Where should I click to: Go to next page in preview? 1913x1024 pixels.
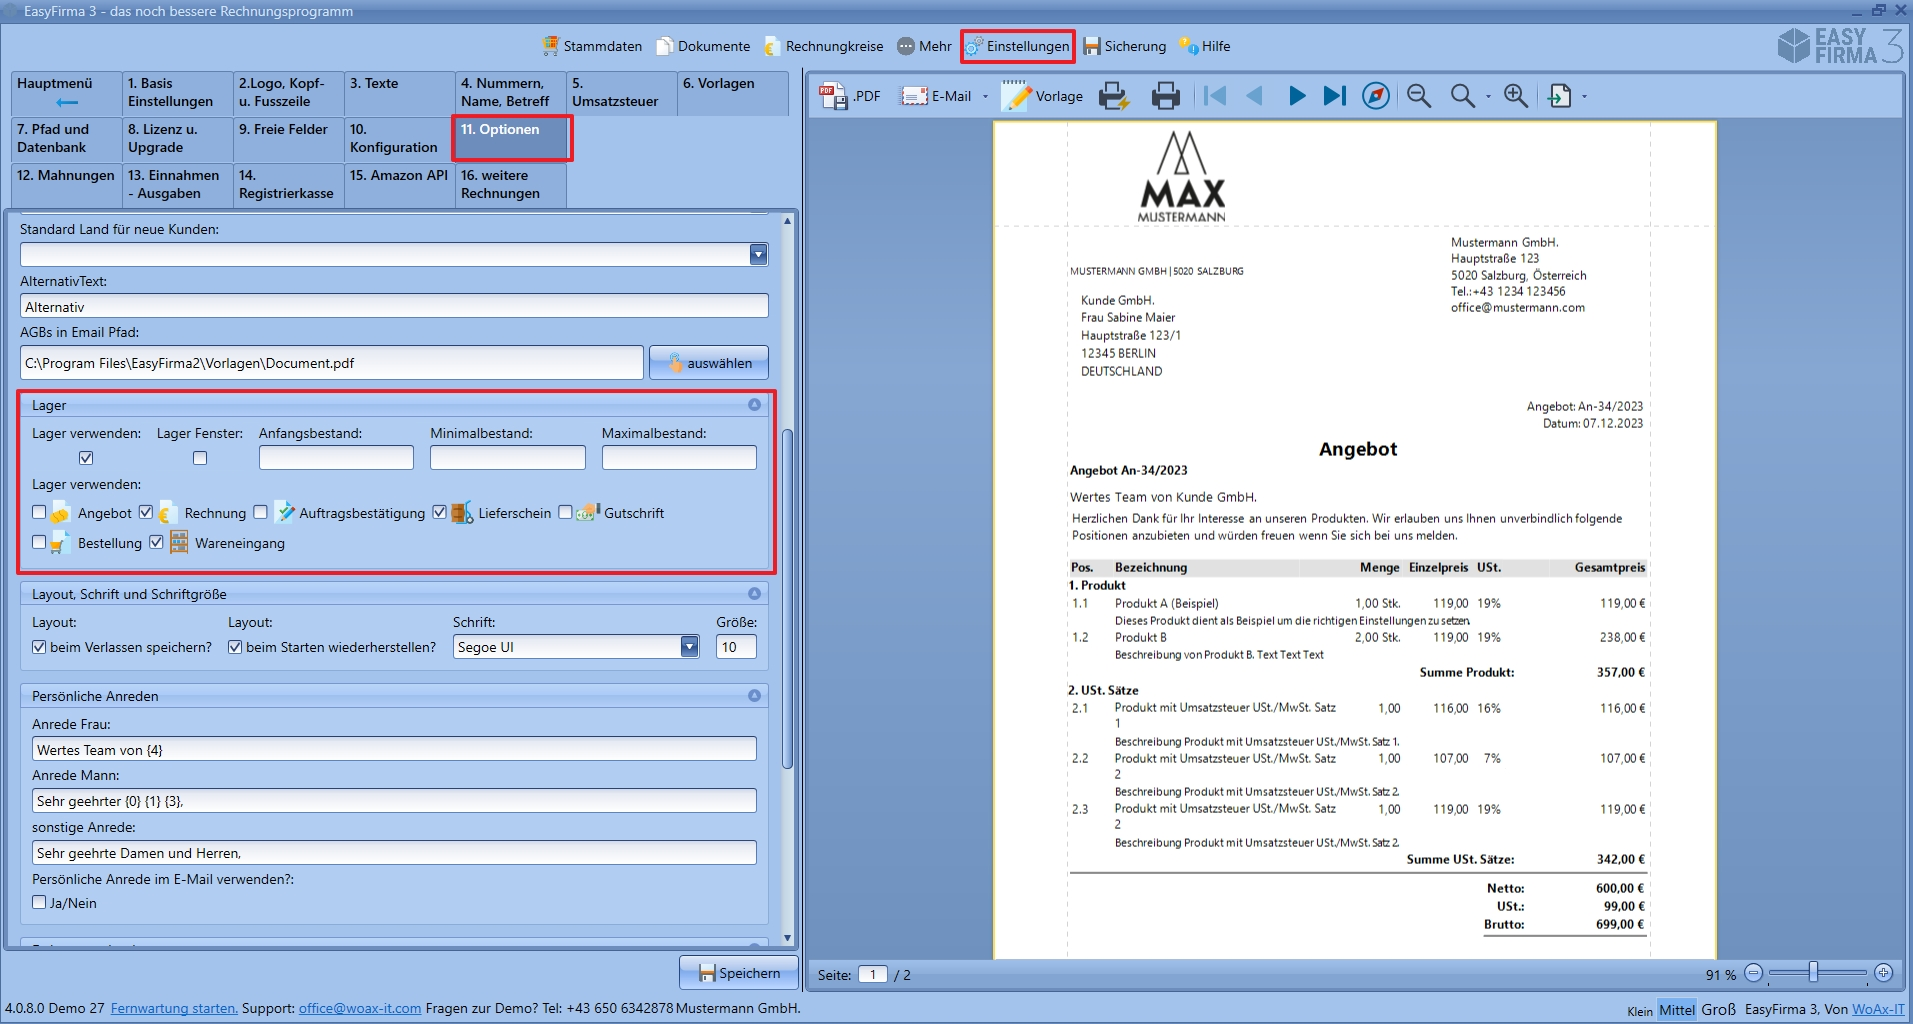click(x=1297, y=96)
